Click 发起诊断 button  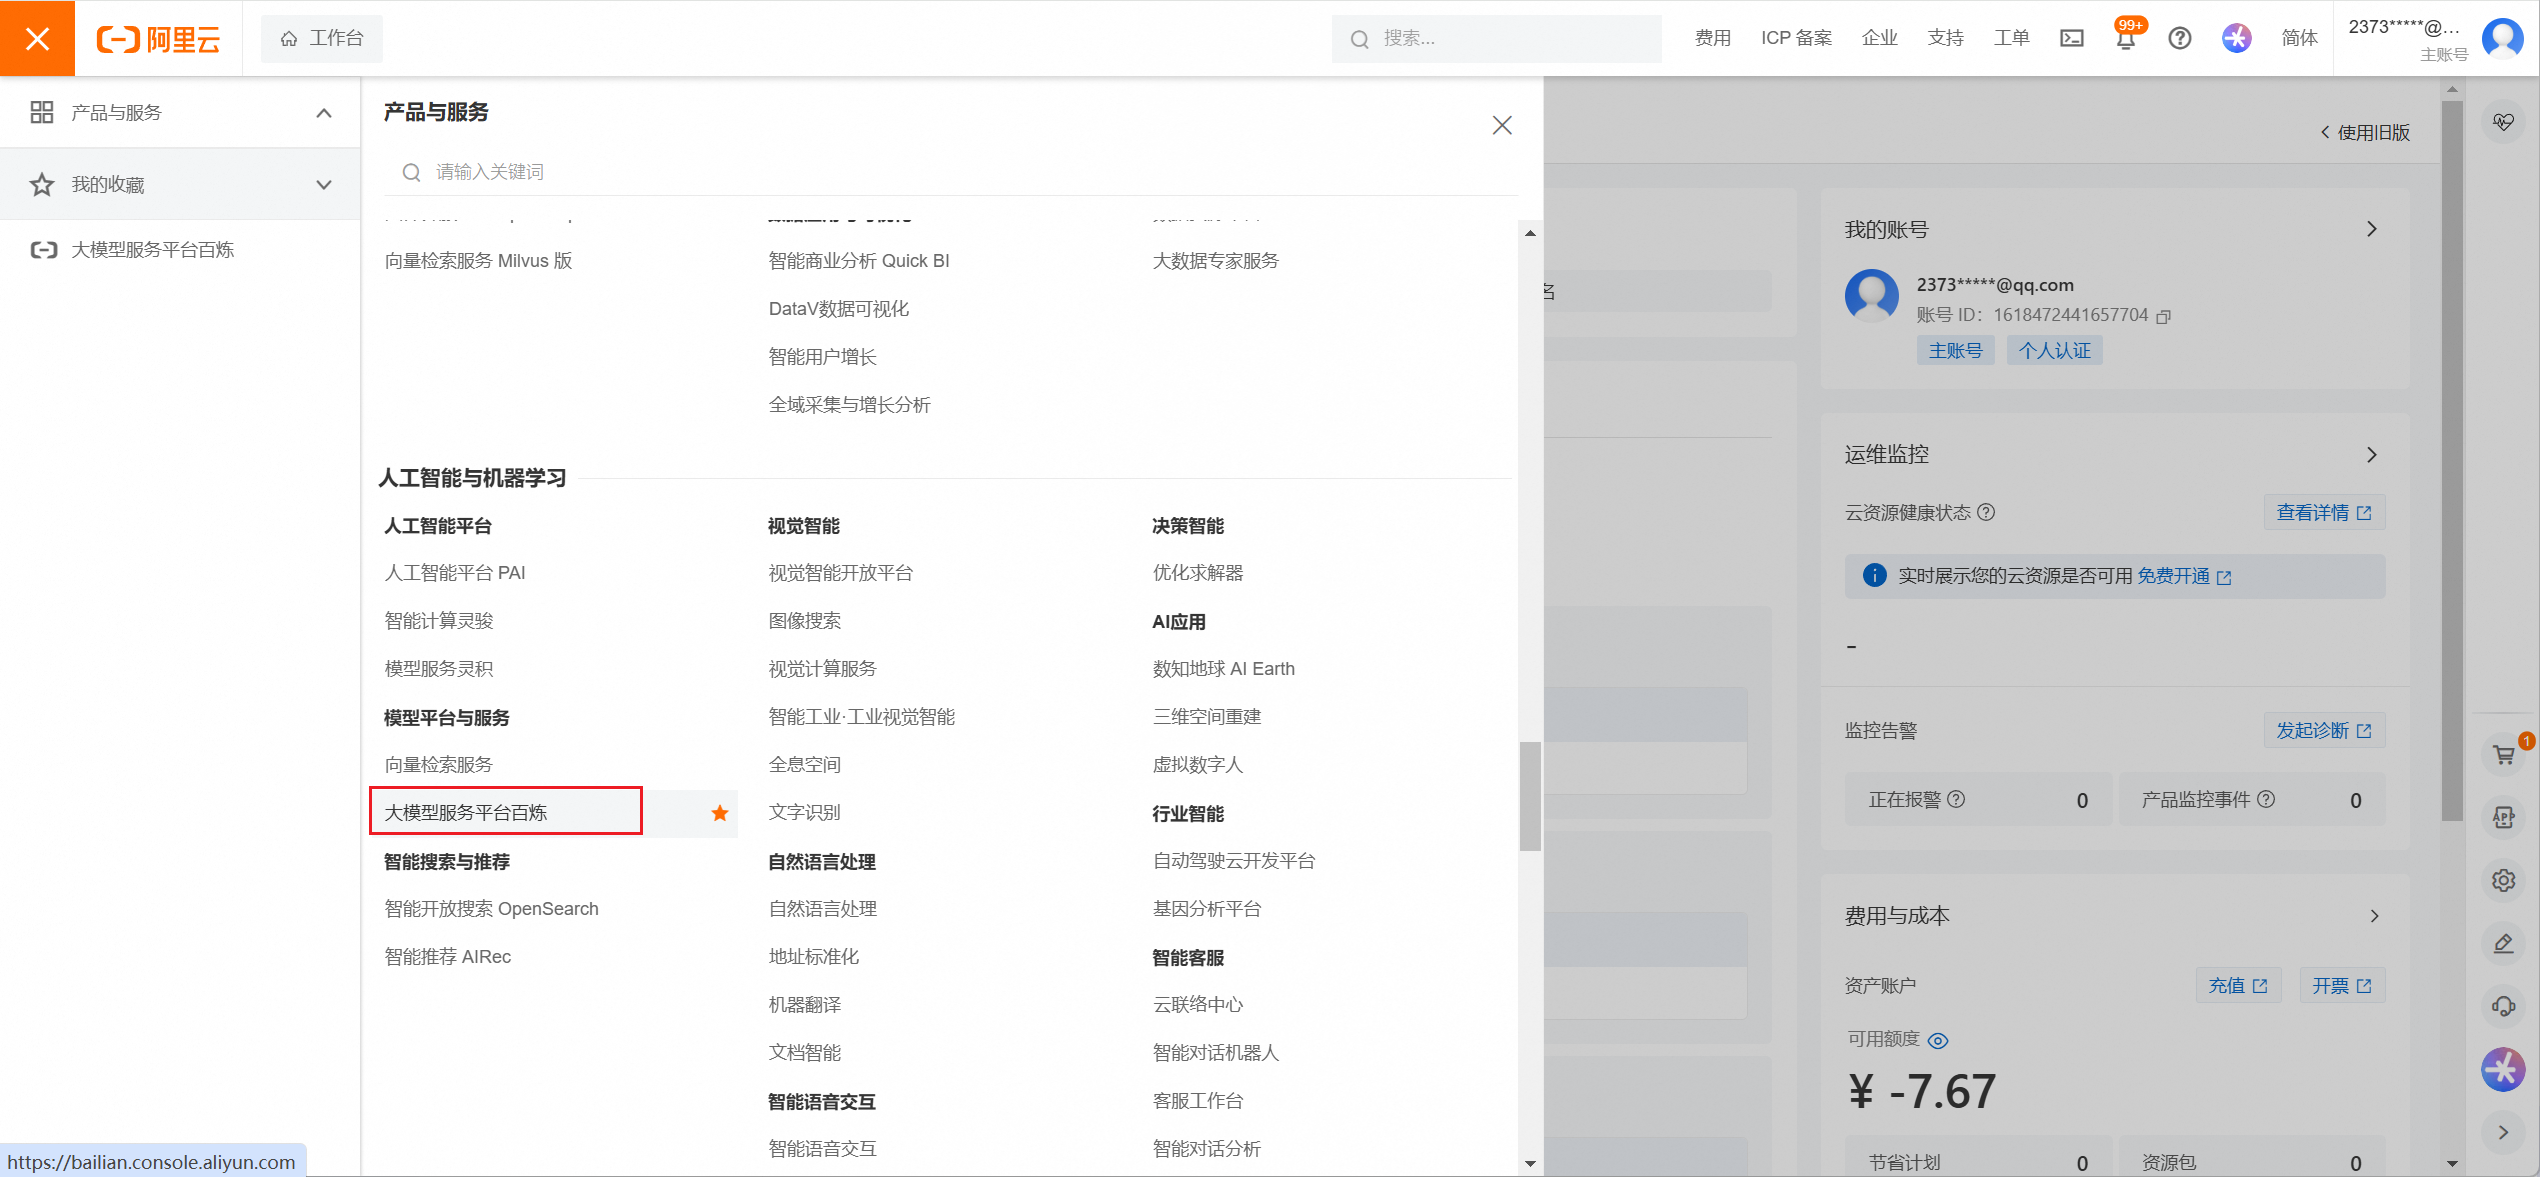2324,730
